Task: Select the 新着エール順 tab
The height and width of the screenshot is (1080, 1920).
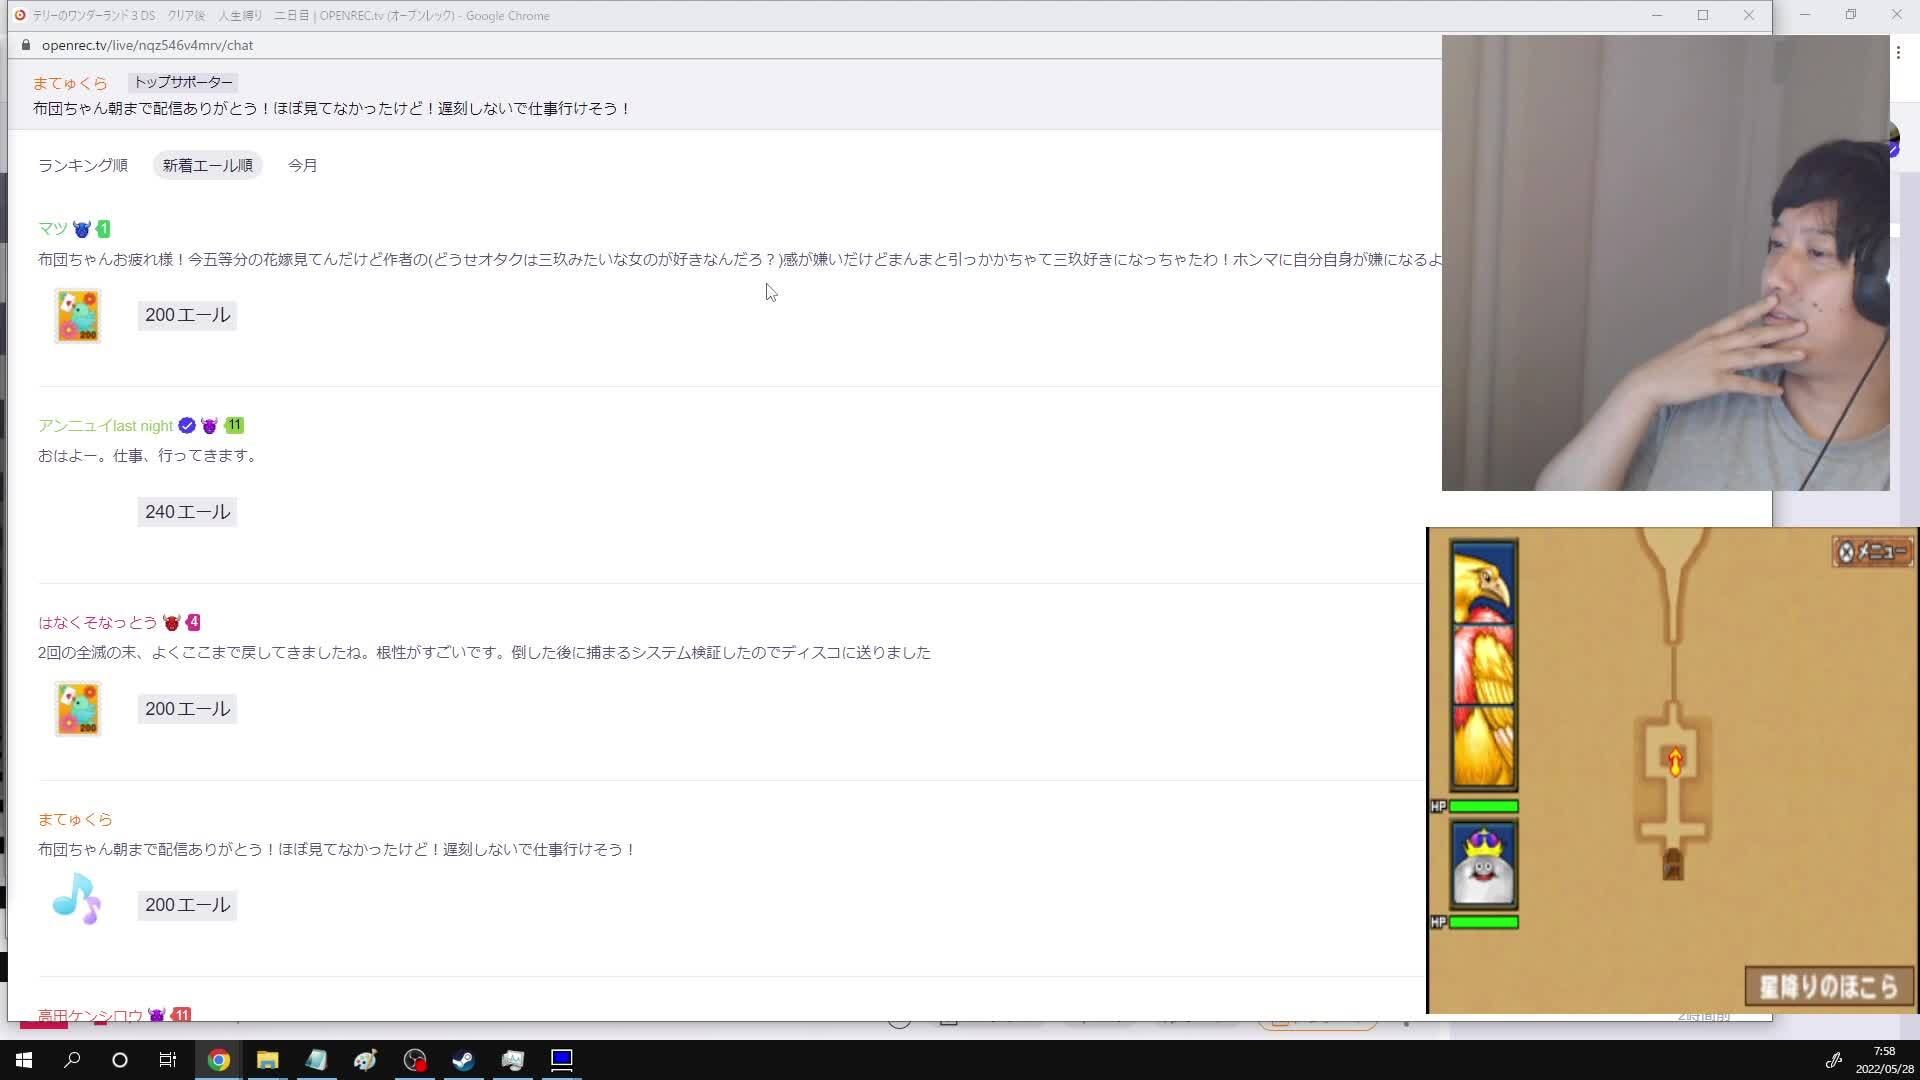Action: point(207,165)
